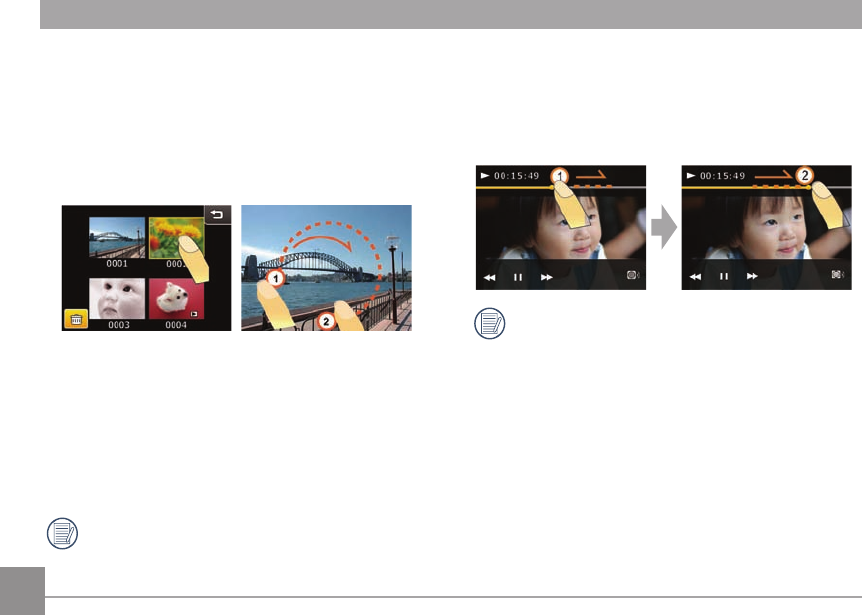Click the video marker icon on thumbnail 0004

(195, 314)
